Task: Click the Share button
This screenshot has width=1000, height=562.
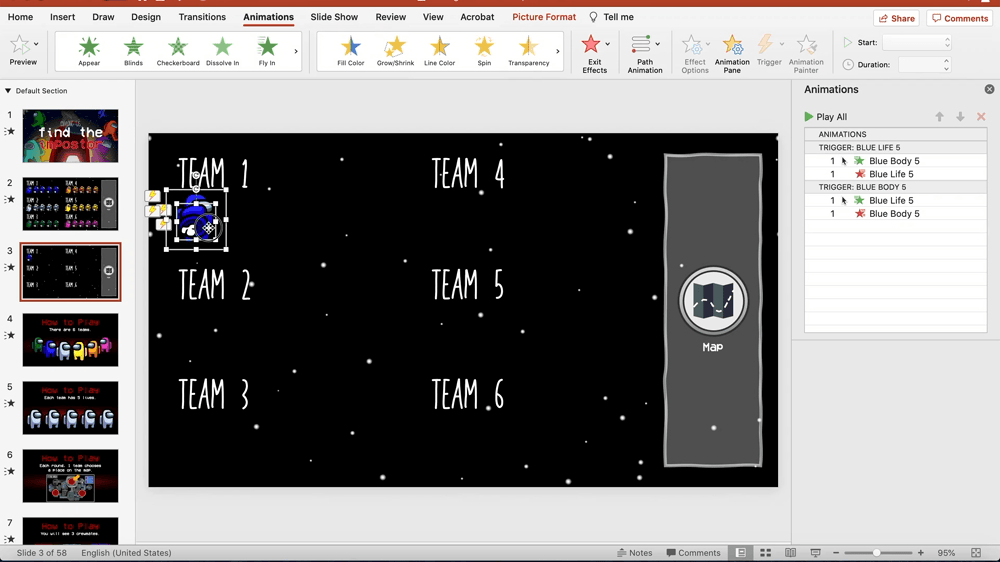Action: pyautogui.click(x=896, y=18)
